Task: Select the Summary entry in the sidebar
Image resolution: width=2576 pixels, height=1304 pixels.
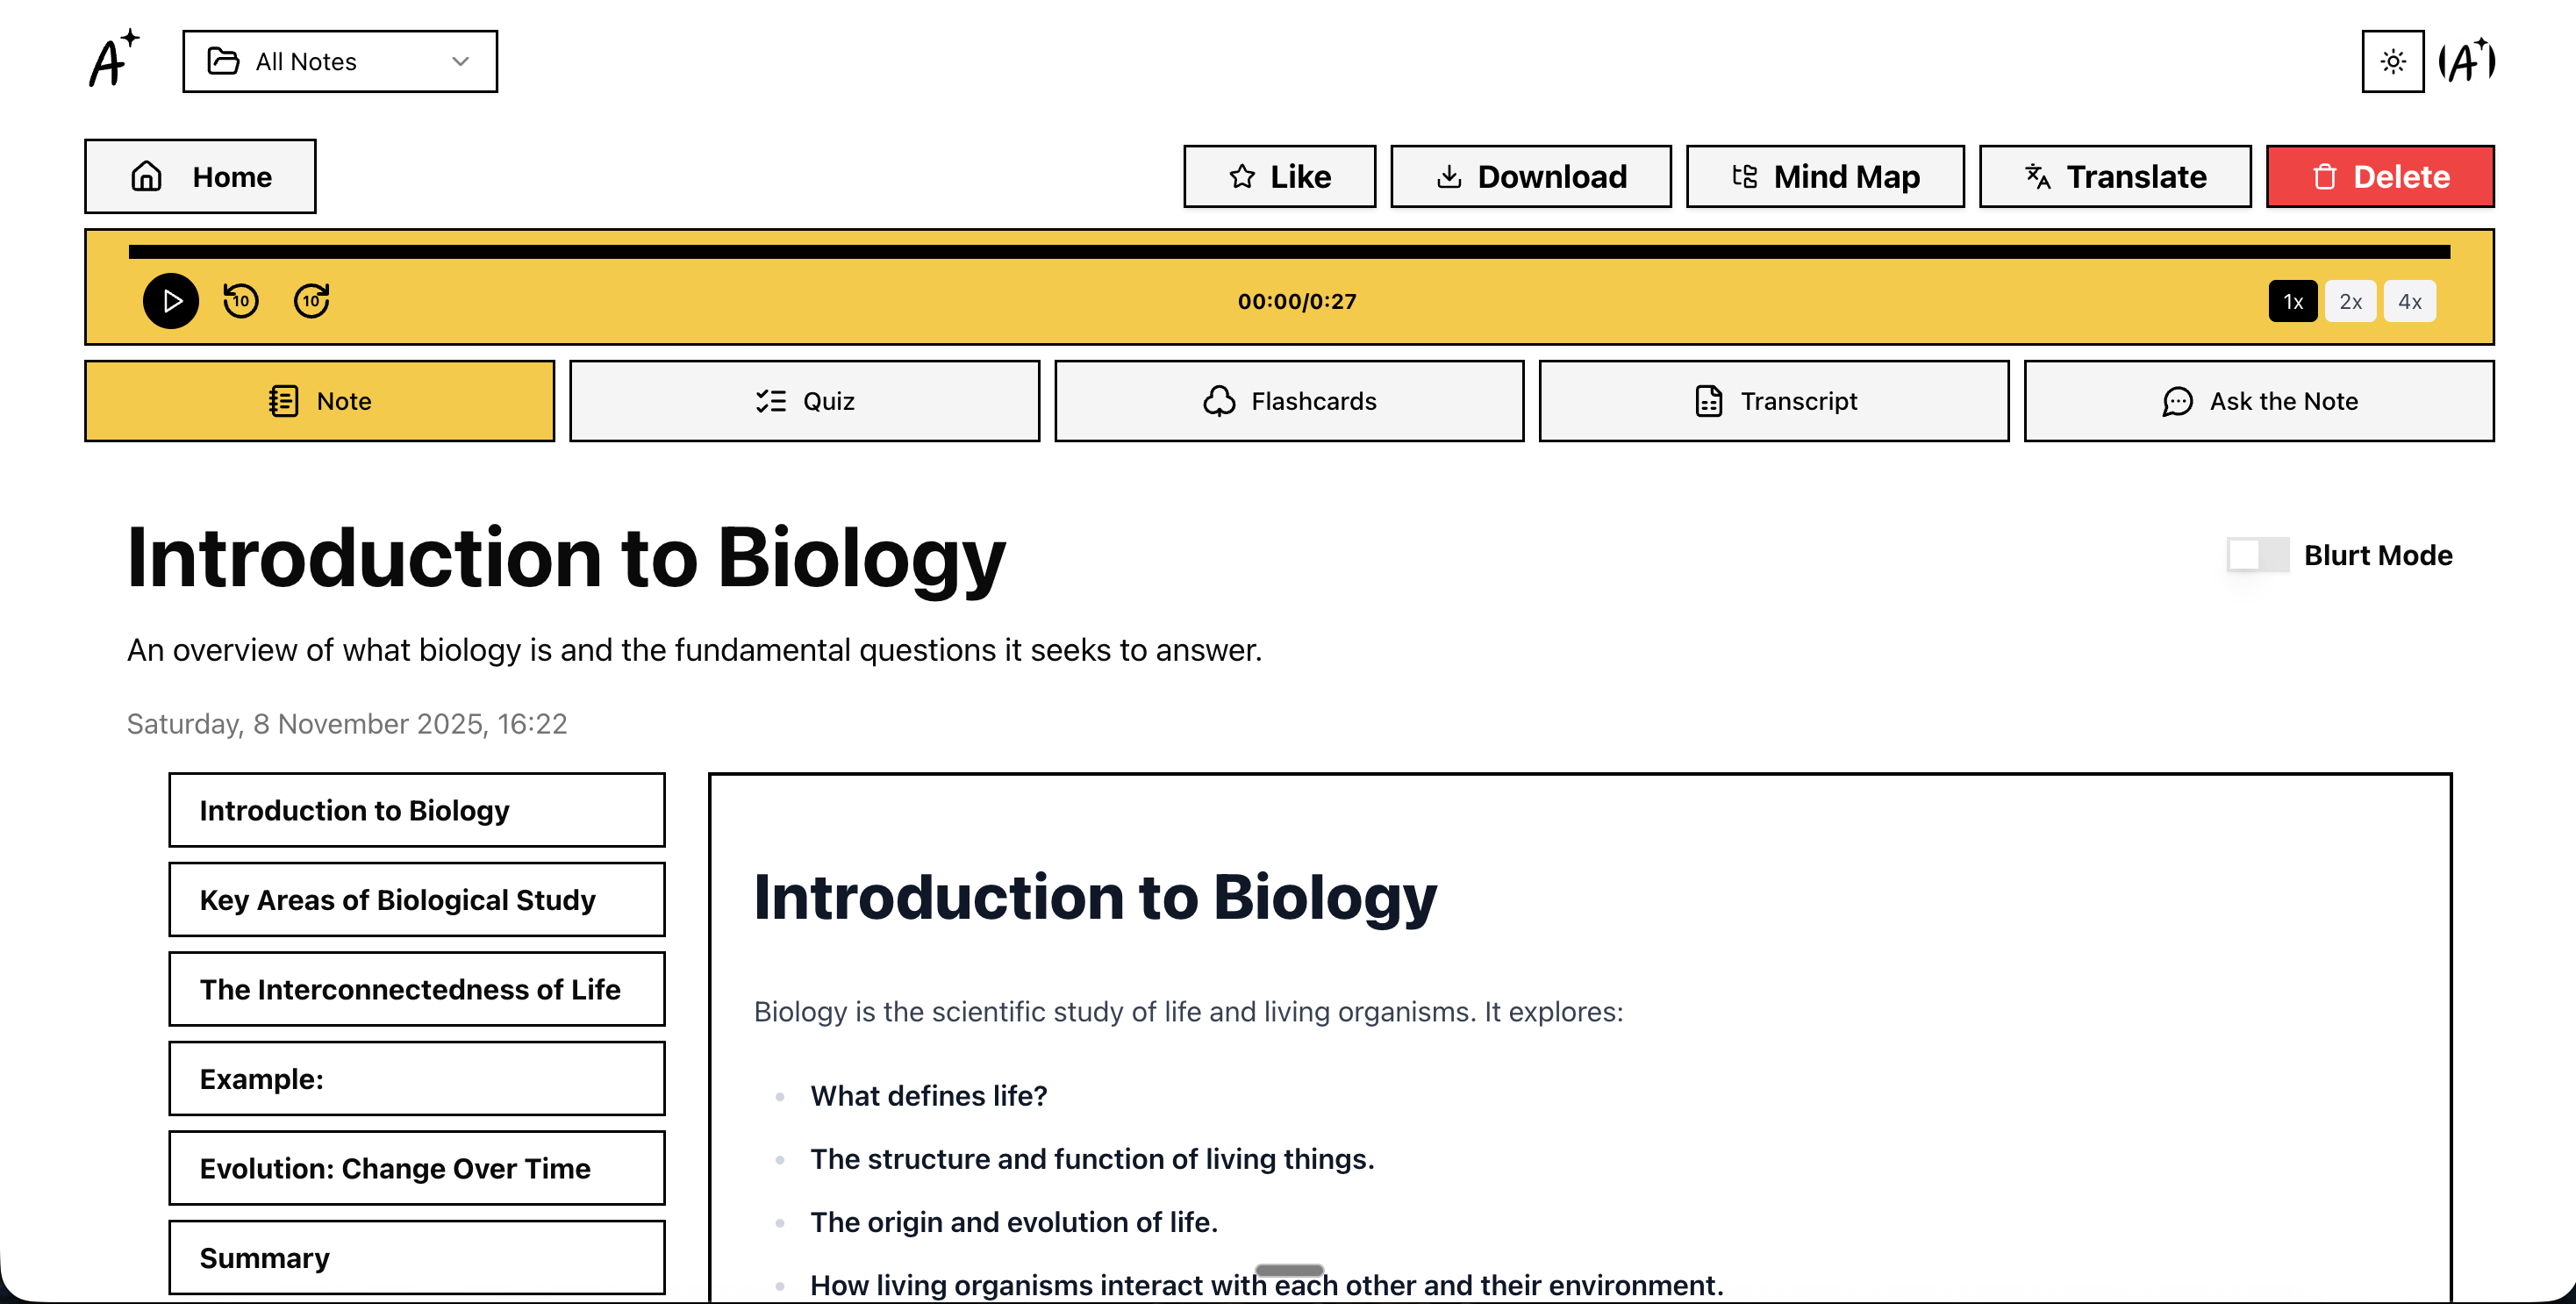Action: [x=417, y=1257]
